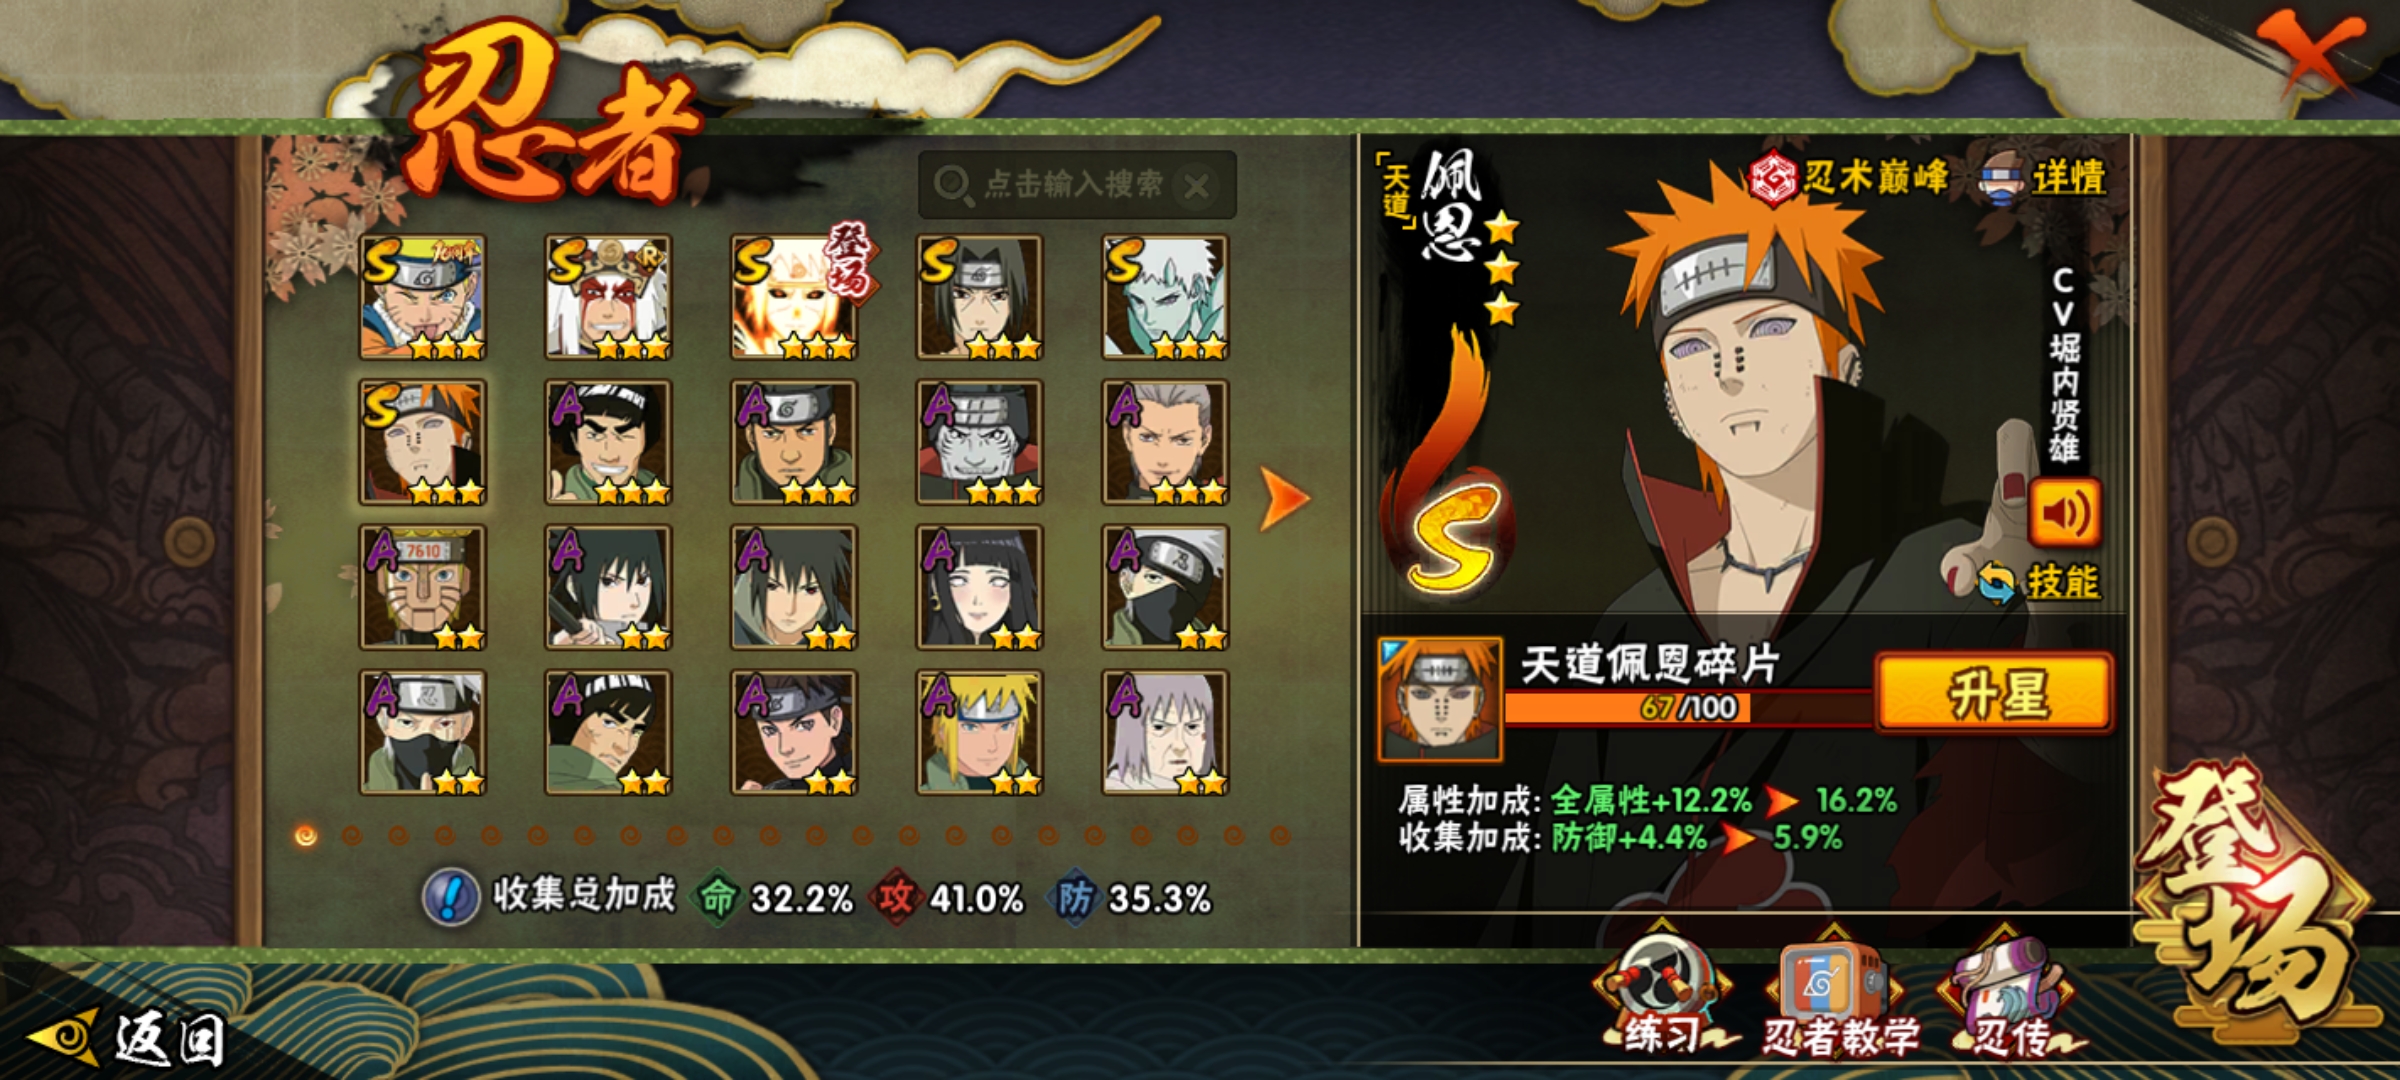Select the S-rank Jiraiya portrait
2400x1080 pixels.
(x=608, y=297)
